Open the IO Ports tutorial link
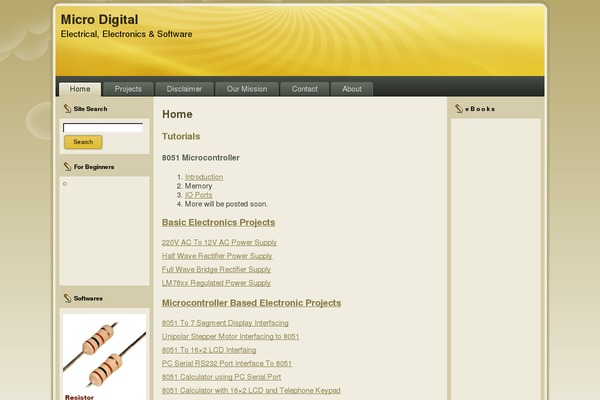This screenshot has height=400, width=600. pos(199,195)
